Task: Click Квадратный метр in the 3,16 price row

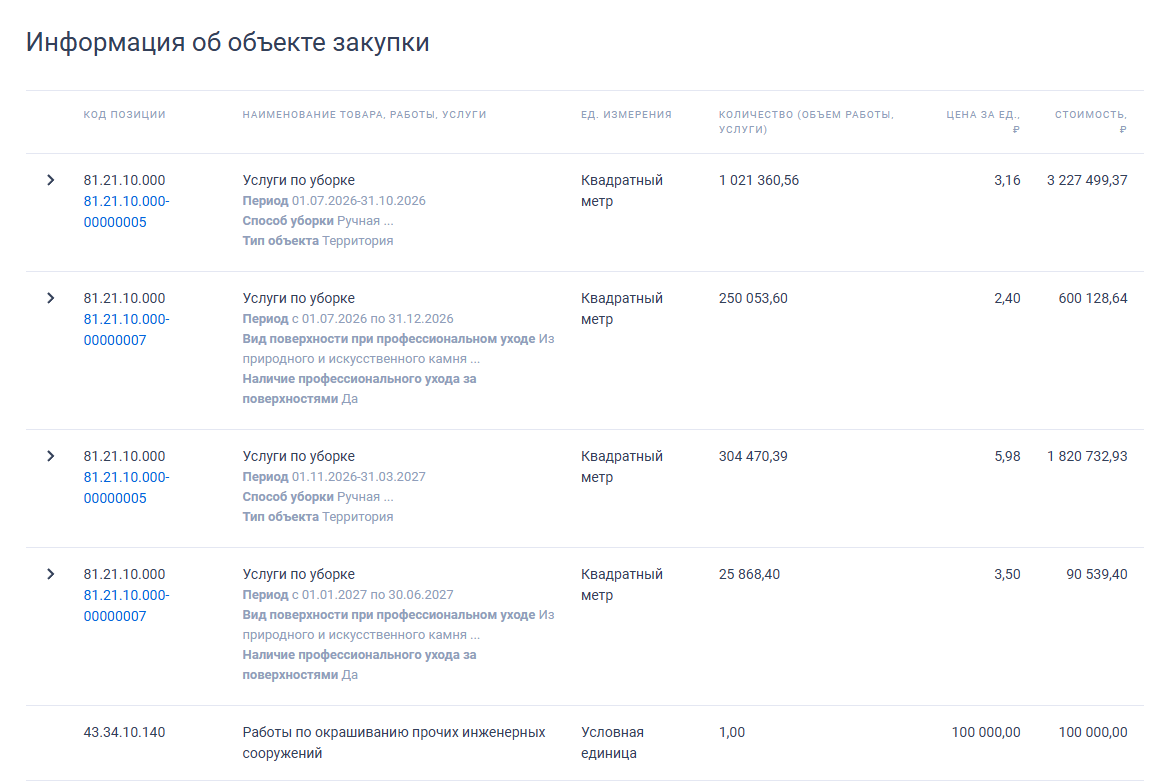Action: pos(622,191)
